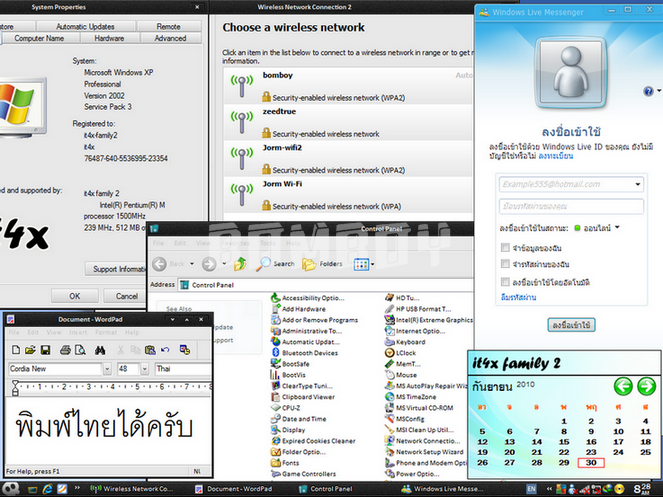The image size is (663, 497).
Task: Switch to Hardware tab in System Properties
Action: click(x=109, y=38)
